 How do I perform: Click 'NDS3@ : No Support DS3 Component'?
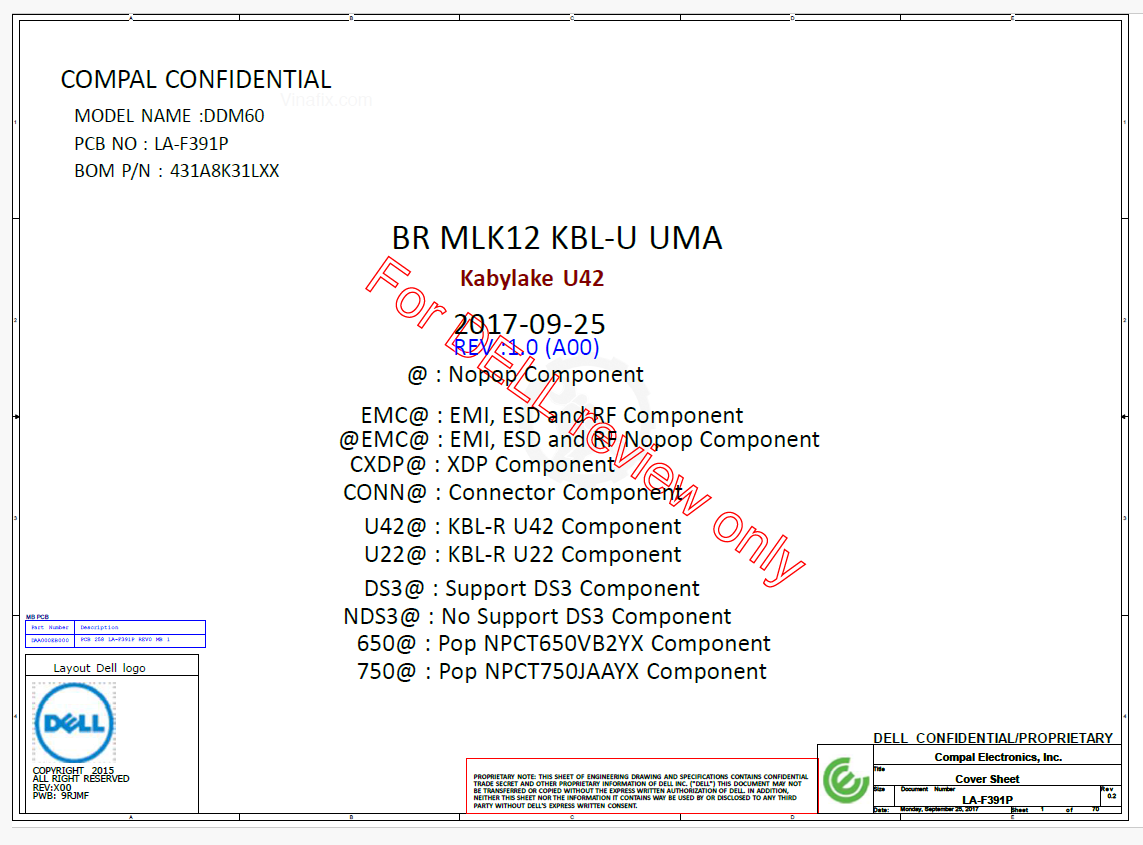click(x=537, y=617)
